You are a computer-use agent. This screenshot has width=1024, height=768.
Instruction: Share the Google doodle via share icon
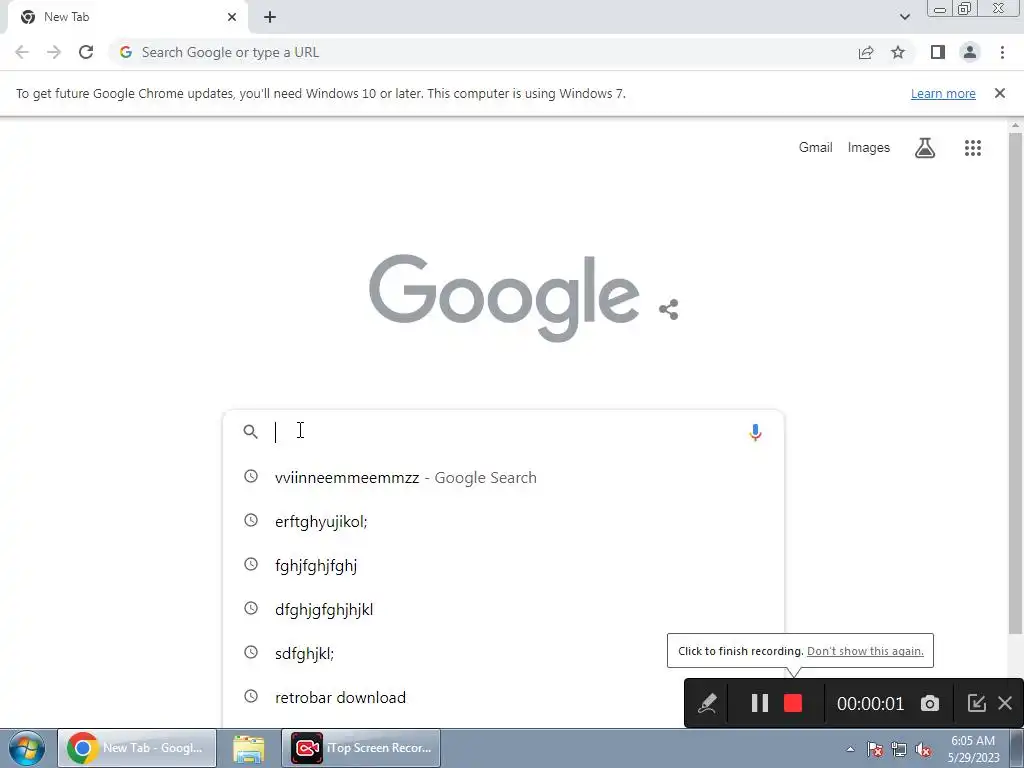click(x=668, y=310)
